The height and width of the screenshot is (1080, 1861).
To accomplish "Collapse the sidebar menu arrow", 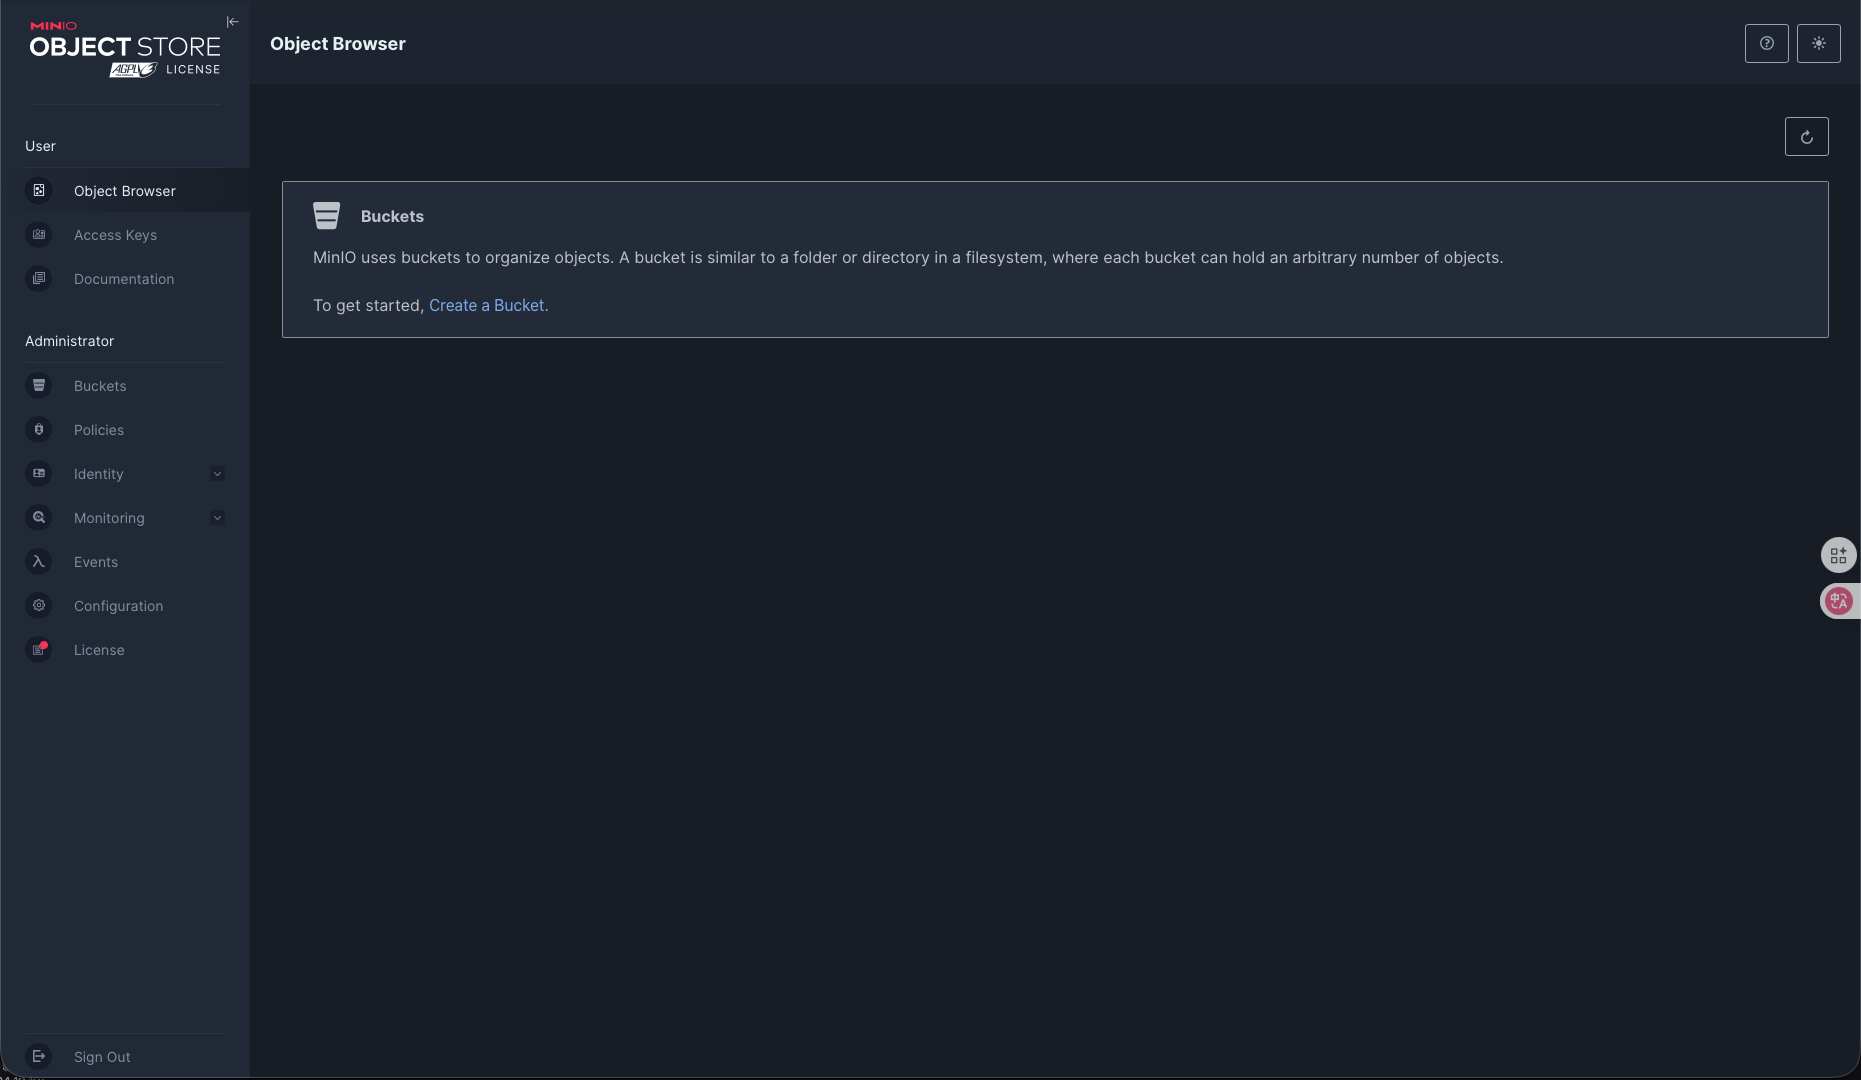I will click(x=232, y=22).
